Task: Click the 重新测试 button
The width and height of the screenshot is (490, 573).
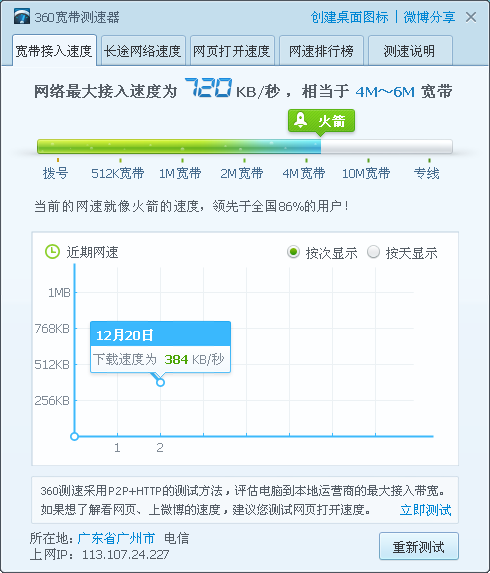Action: tap(419, 546)
